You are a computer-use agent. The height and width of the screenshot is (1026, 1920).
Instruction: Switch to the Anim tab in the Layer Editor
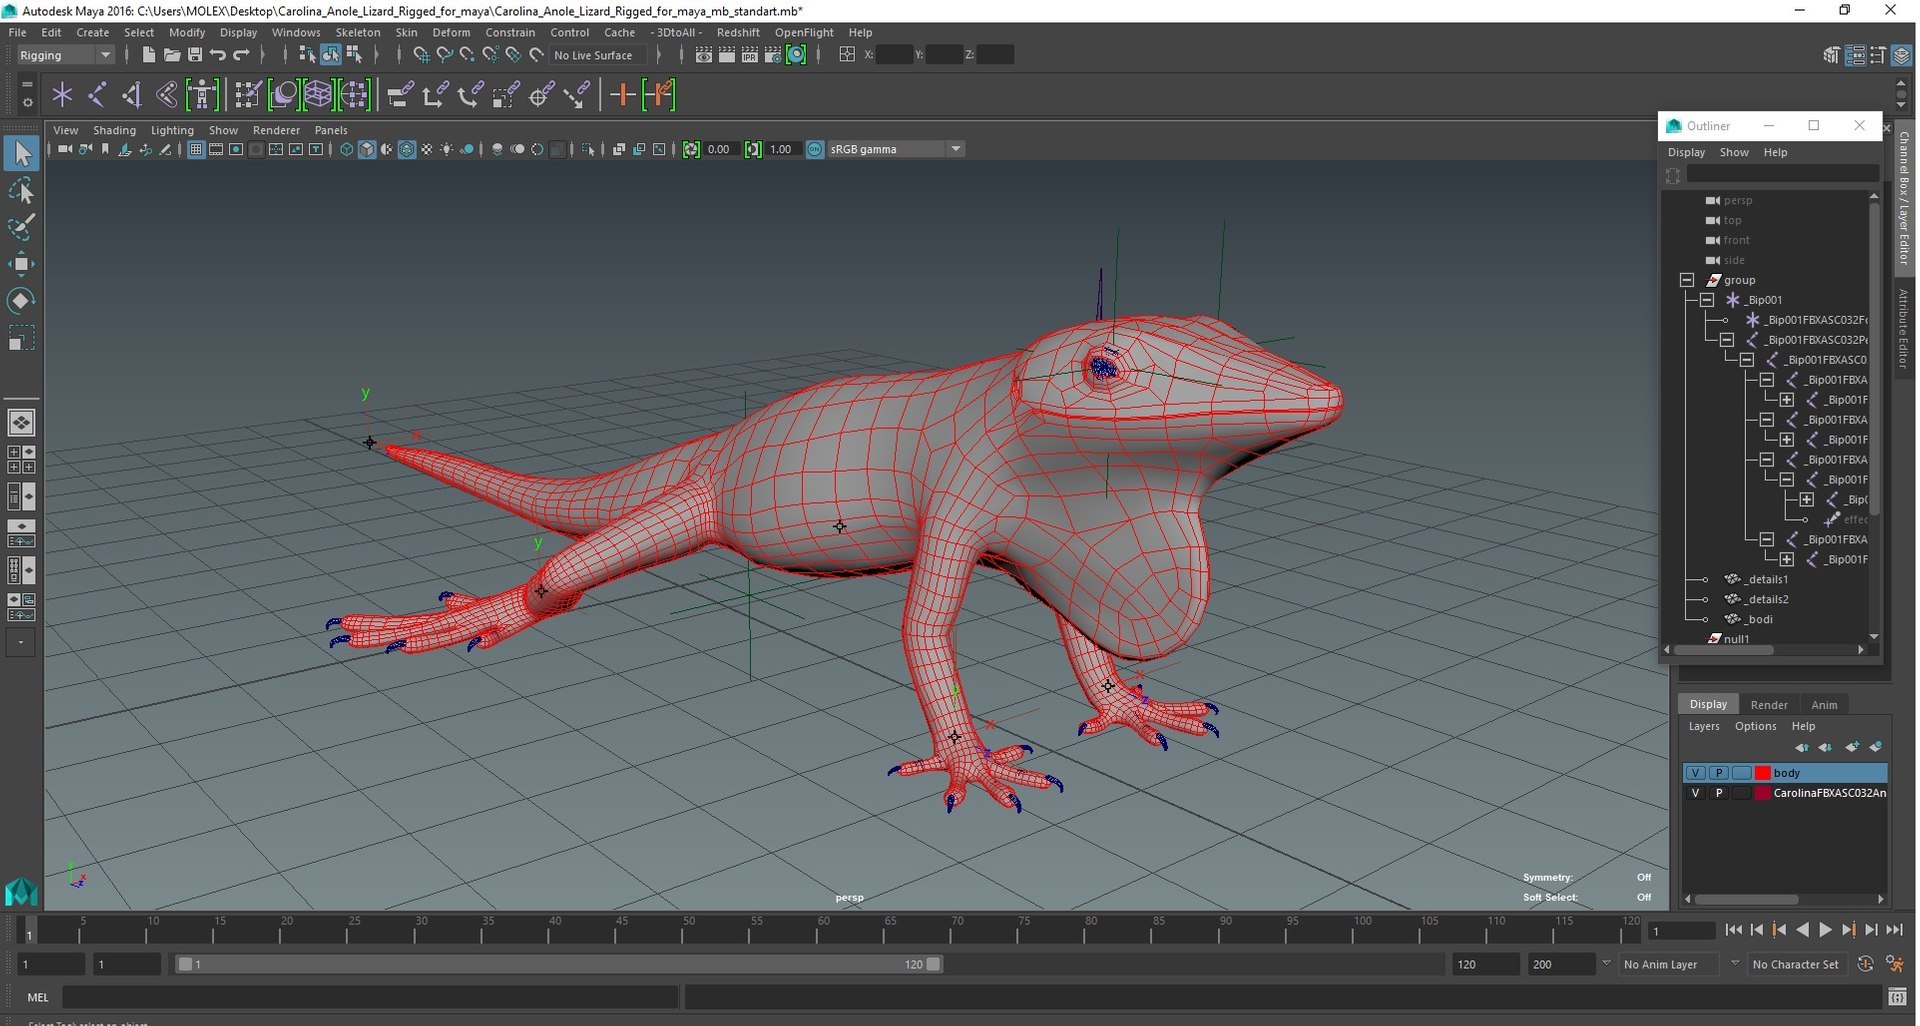pyautogui.click(x=1824, y=704)
